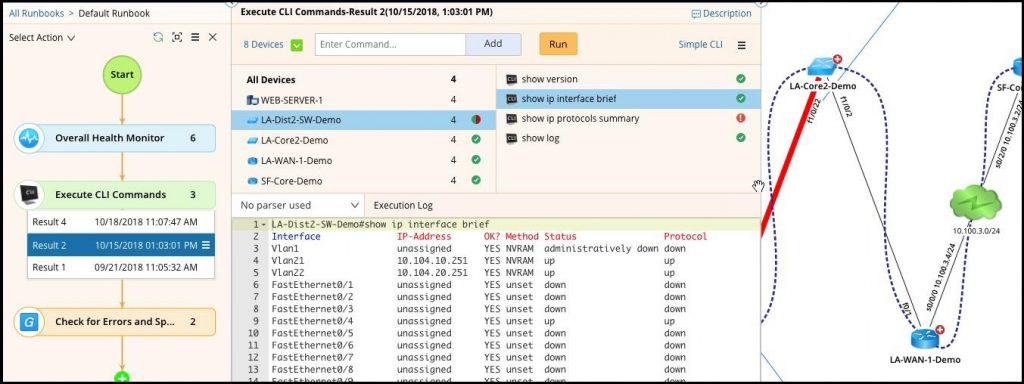Select Result 1 from 09/21/2018
Image resolution: width=1024 pixels, height=384 pixels.
(x=121, y=267)
